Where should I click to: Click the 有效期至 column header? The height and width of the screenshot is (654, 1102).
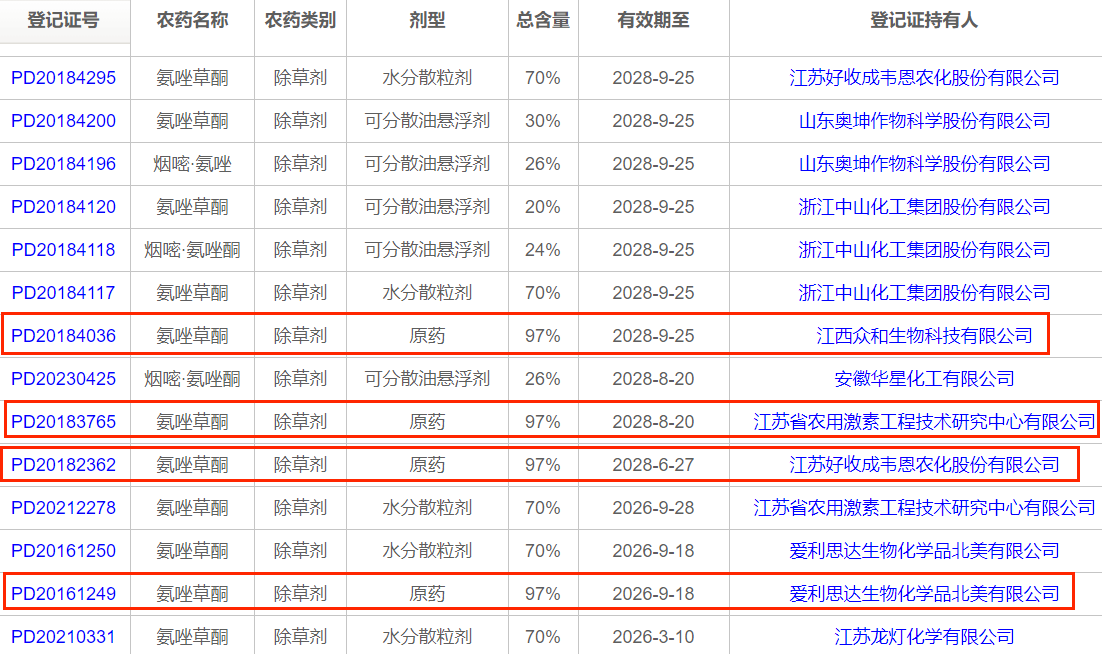[653, 21]
